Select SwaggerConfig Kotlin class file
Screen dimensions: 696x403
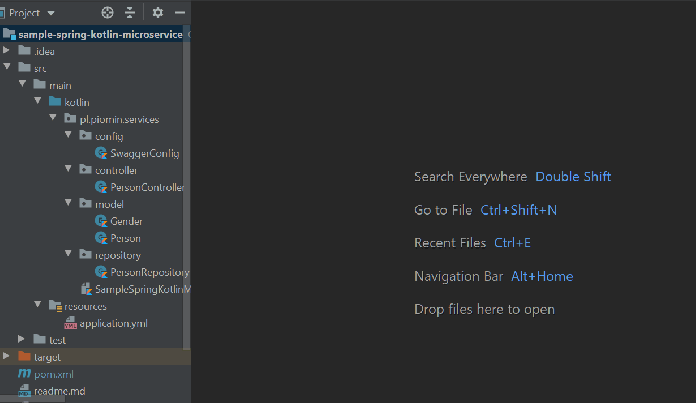[x=144, y=153]
